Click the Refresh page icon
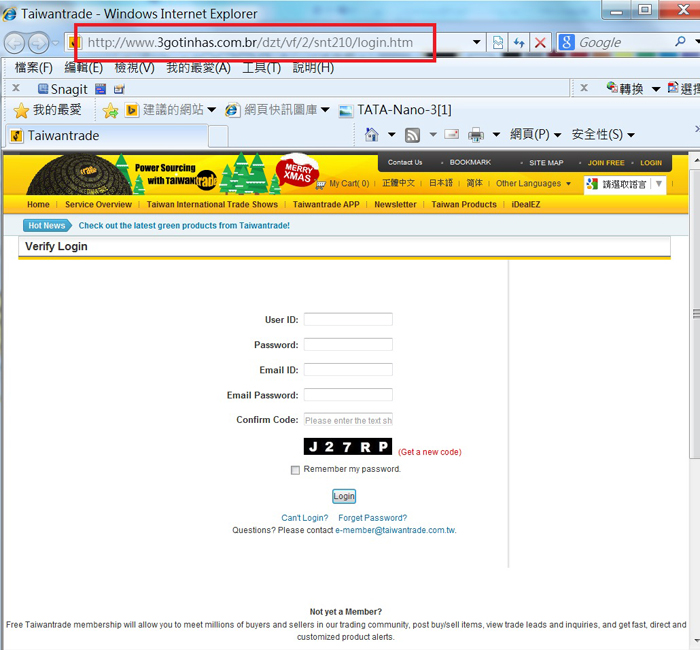Viewport: 700px width, 650px height. point(518,43)
